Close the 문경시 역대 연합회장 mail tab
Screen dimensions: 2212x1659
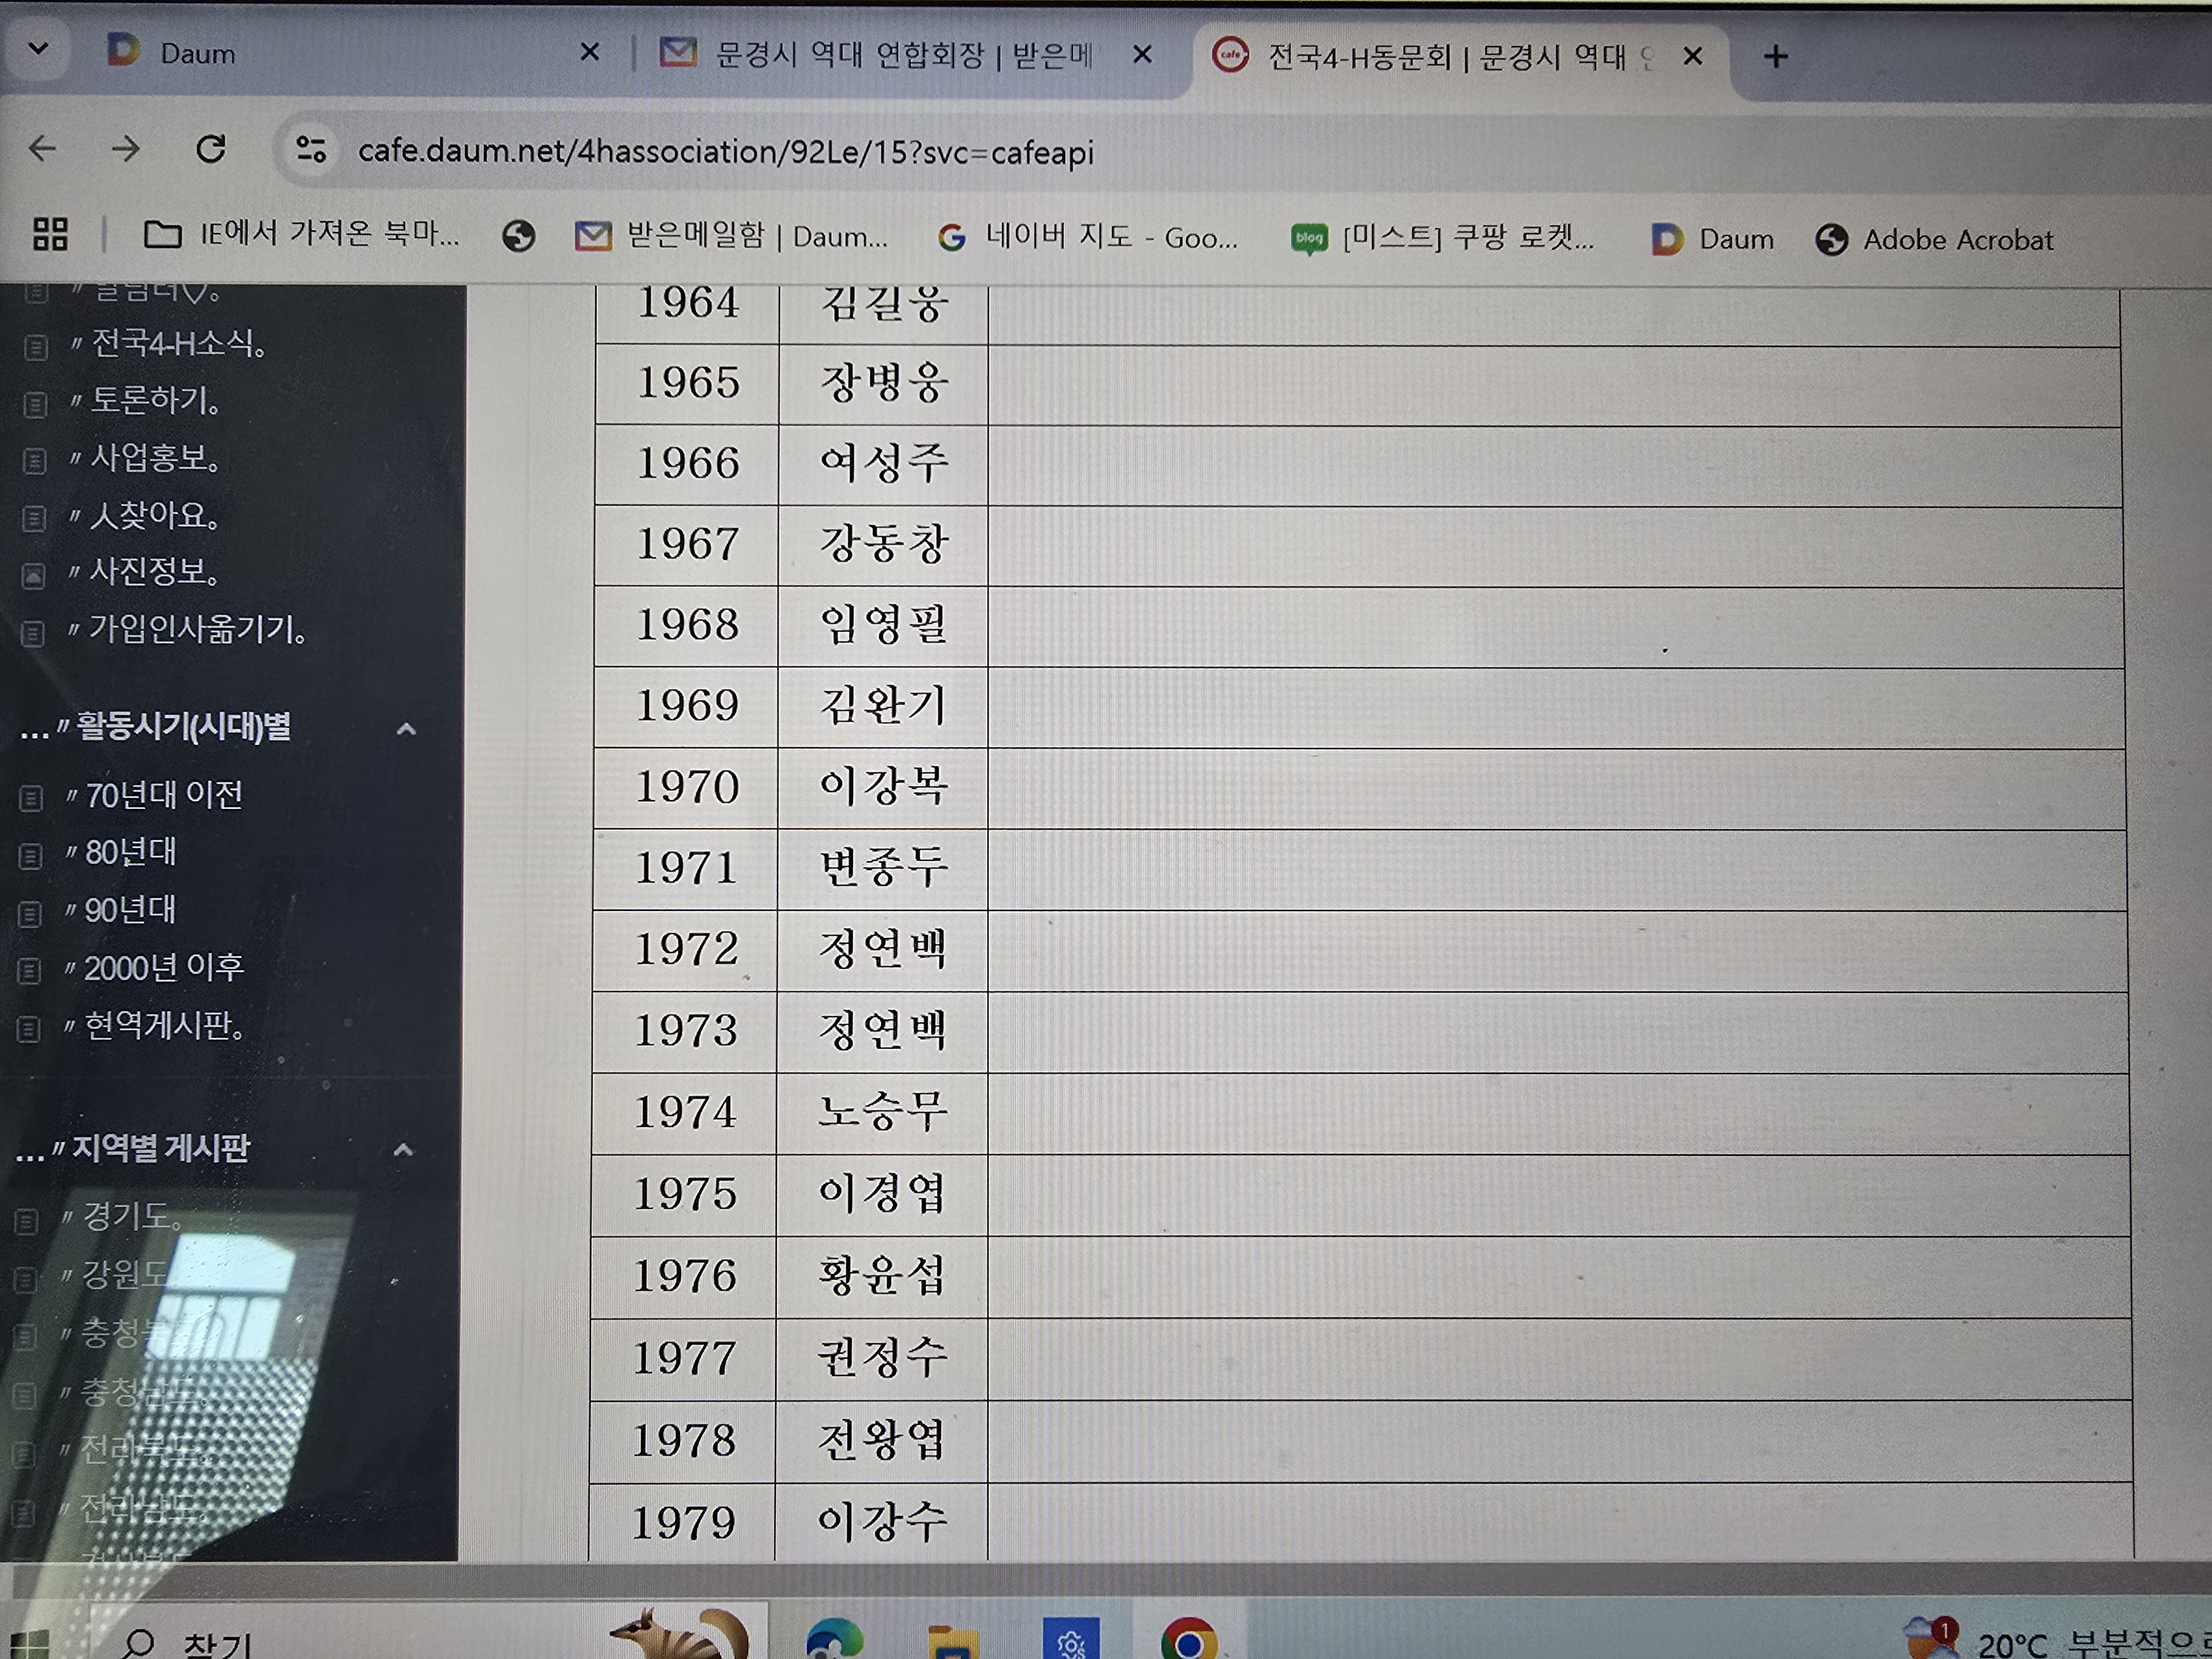tap(1142, 54)
